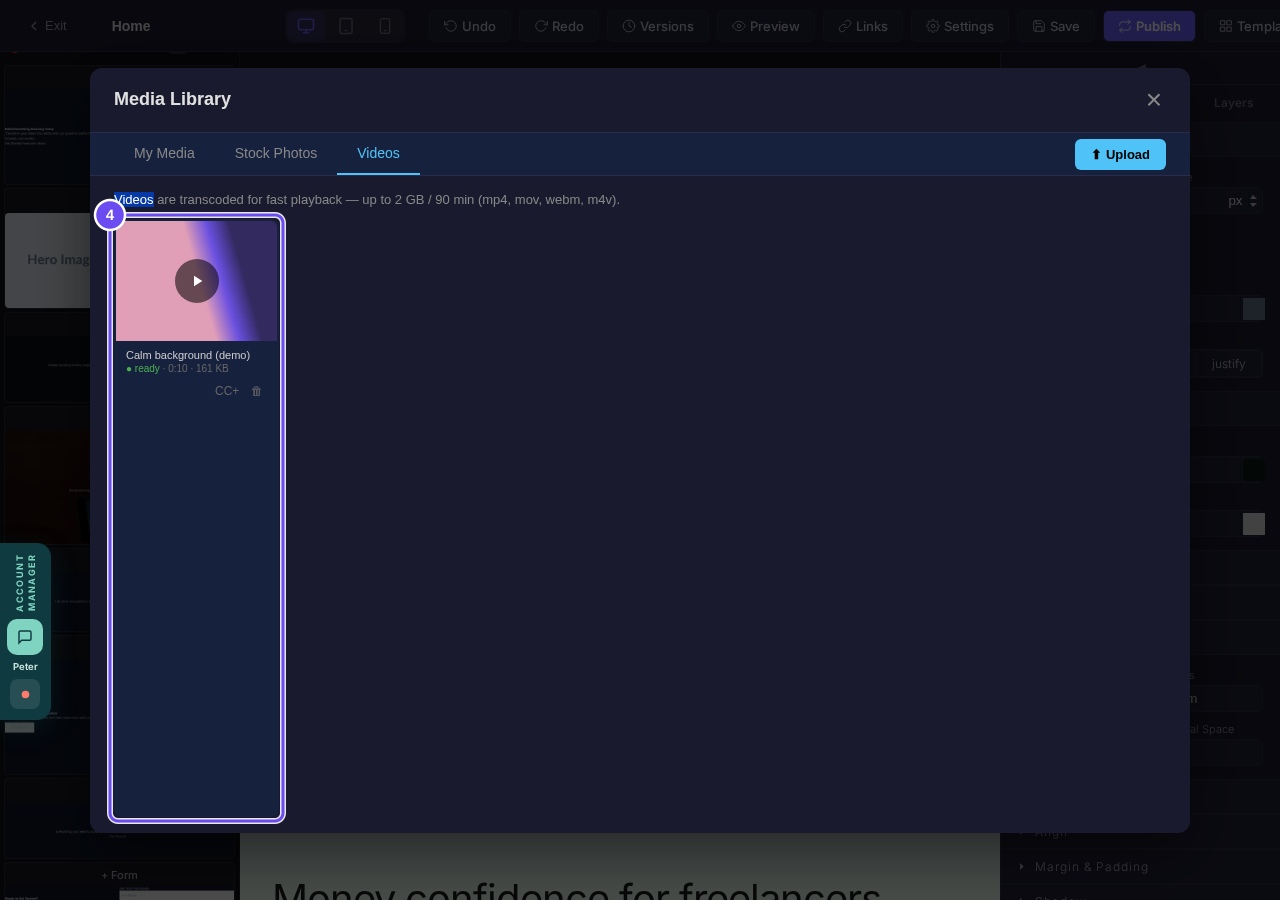Delete the Calm background video
This screenshot has height=900, width=1280.
[256, 391]
